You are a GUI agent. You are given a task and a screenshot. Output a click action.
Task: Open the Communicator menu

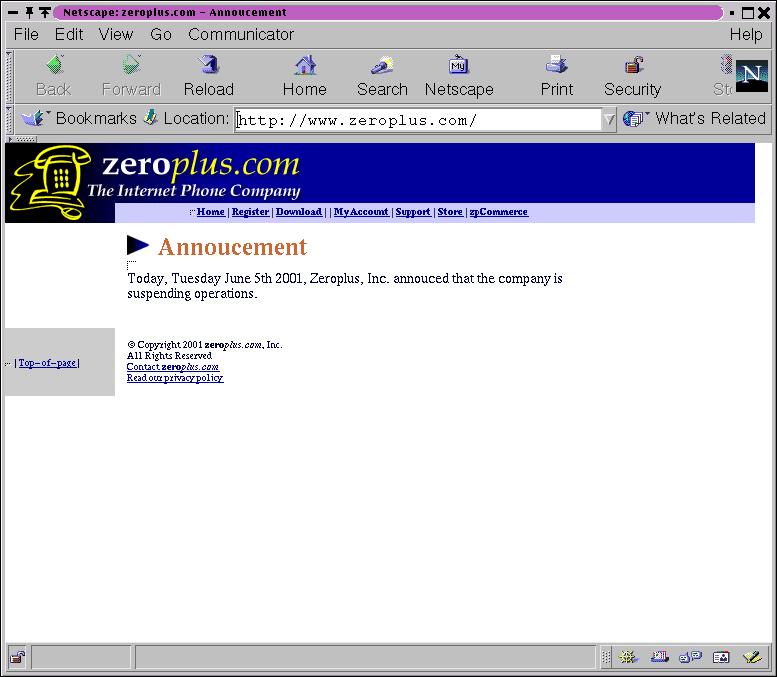tap(241, 34)
